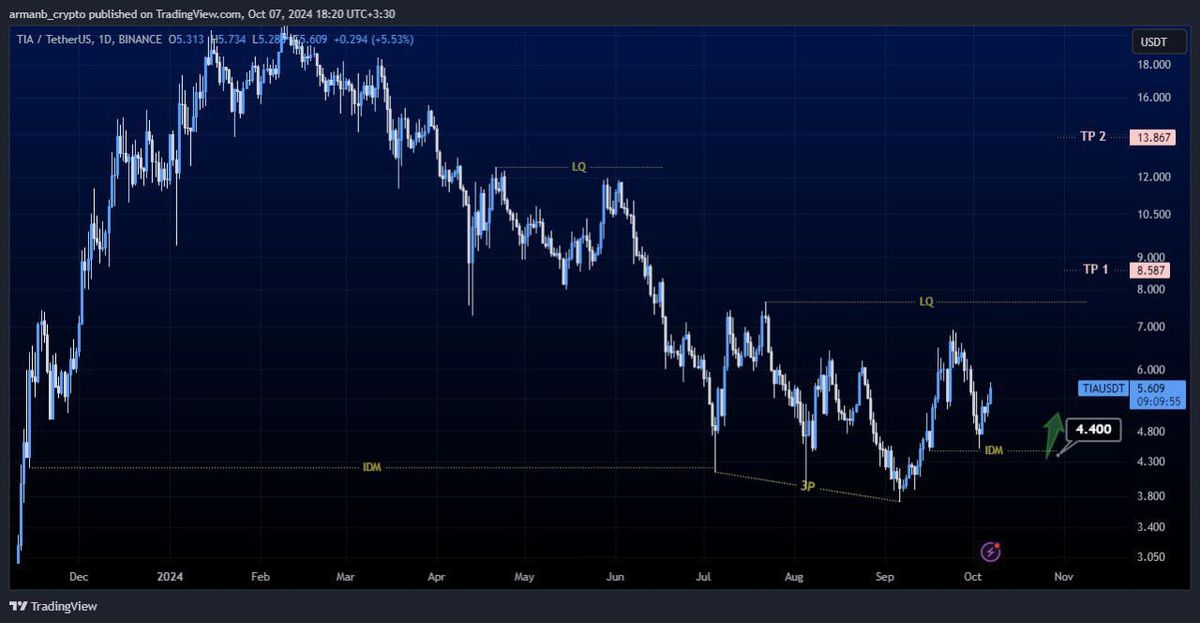Click the BINANCE exchange label
This screenshot has height=623, width=1200.
(x=143, y=39)
